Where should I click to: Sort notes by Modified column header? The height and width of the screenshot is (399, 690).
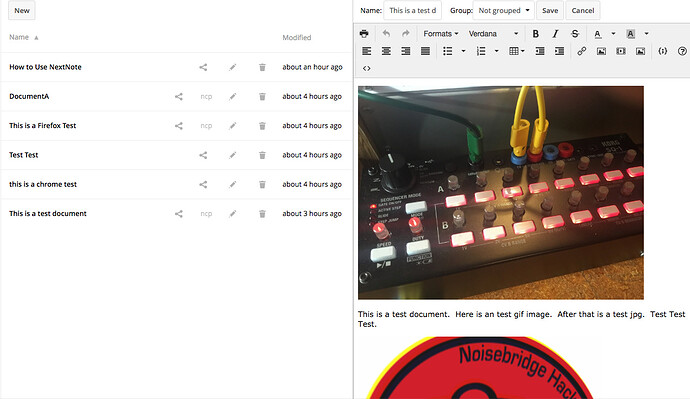point(297,37)
